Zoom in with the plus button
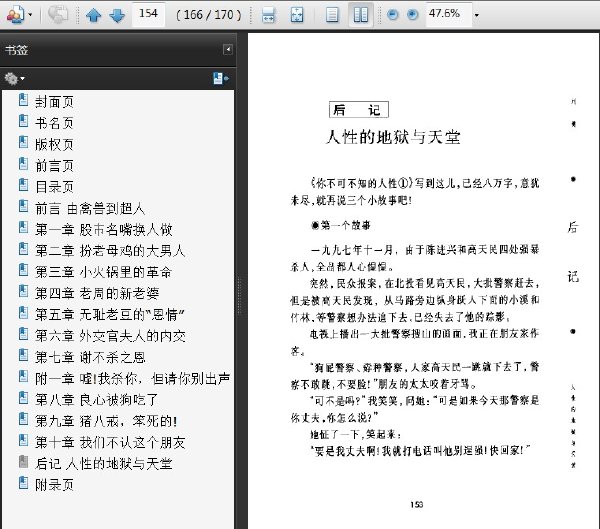Viewport: 600px width, 529px height. [x=412, y=15]
